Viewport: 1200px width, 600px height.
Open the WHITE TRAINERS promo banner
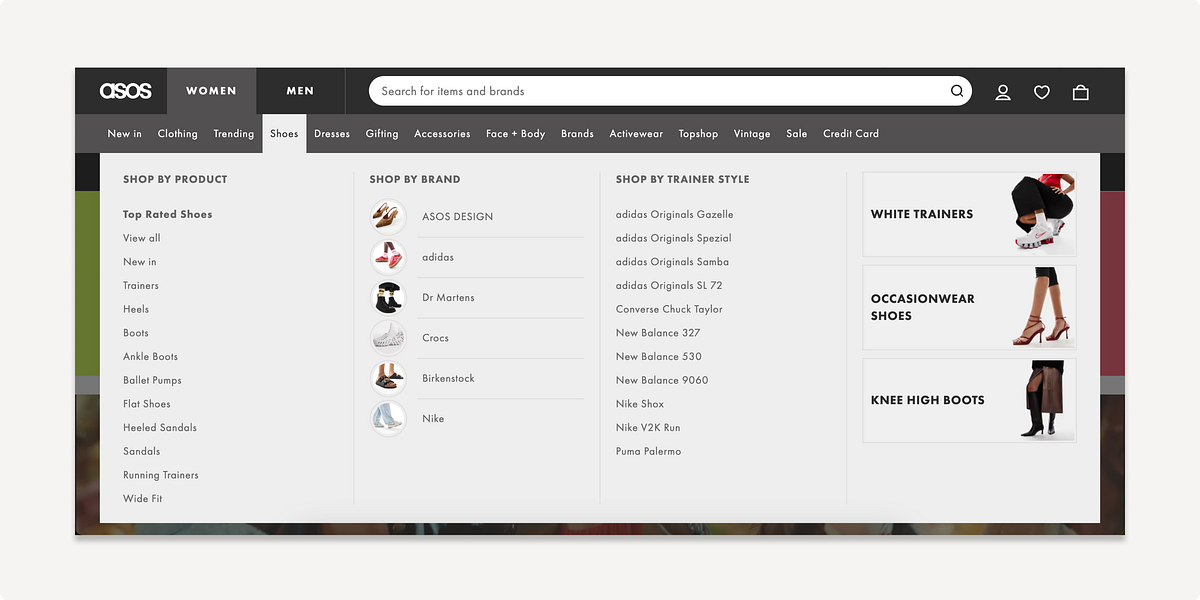tap(968, 213)
